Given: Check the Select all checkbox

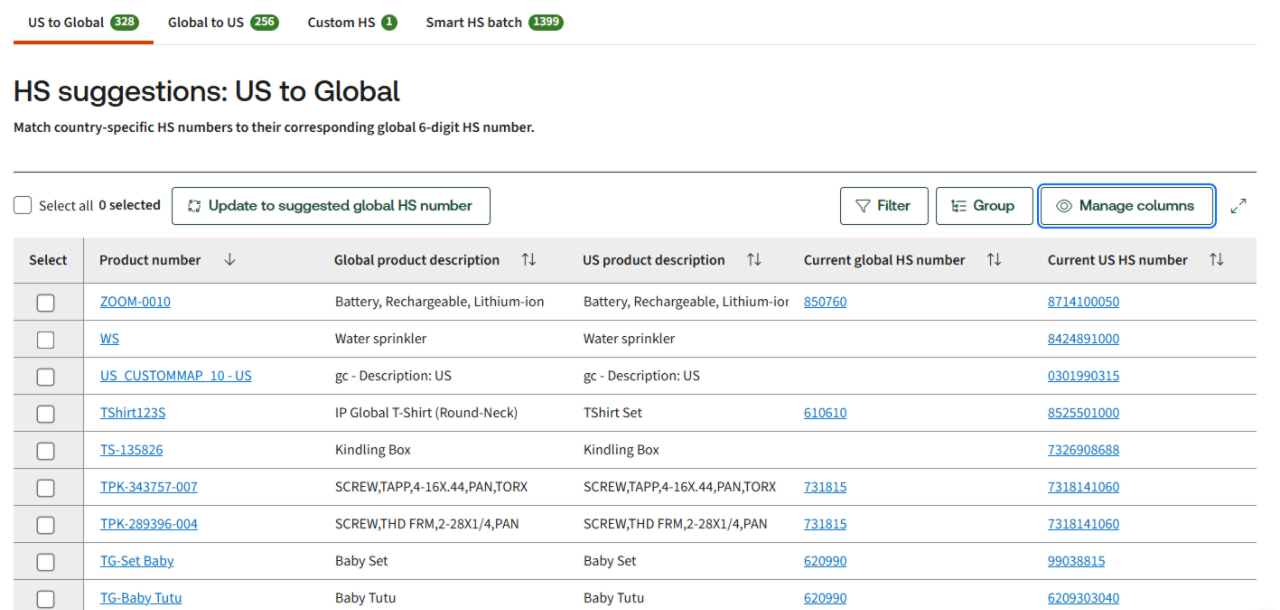Looking at the screenshot, I should click(23, 206).
